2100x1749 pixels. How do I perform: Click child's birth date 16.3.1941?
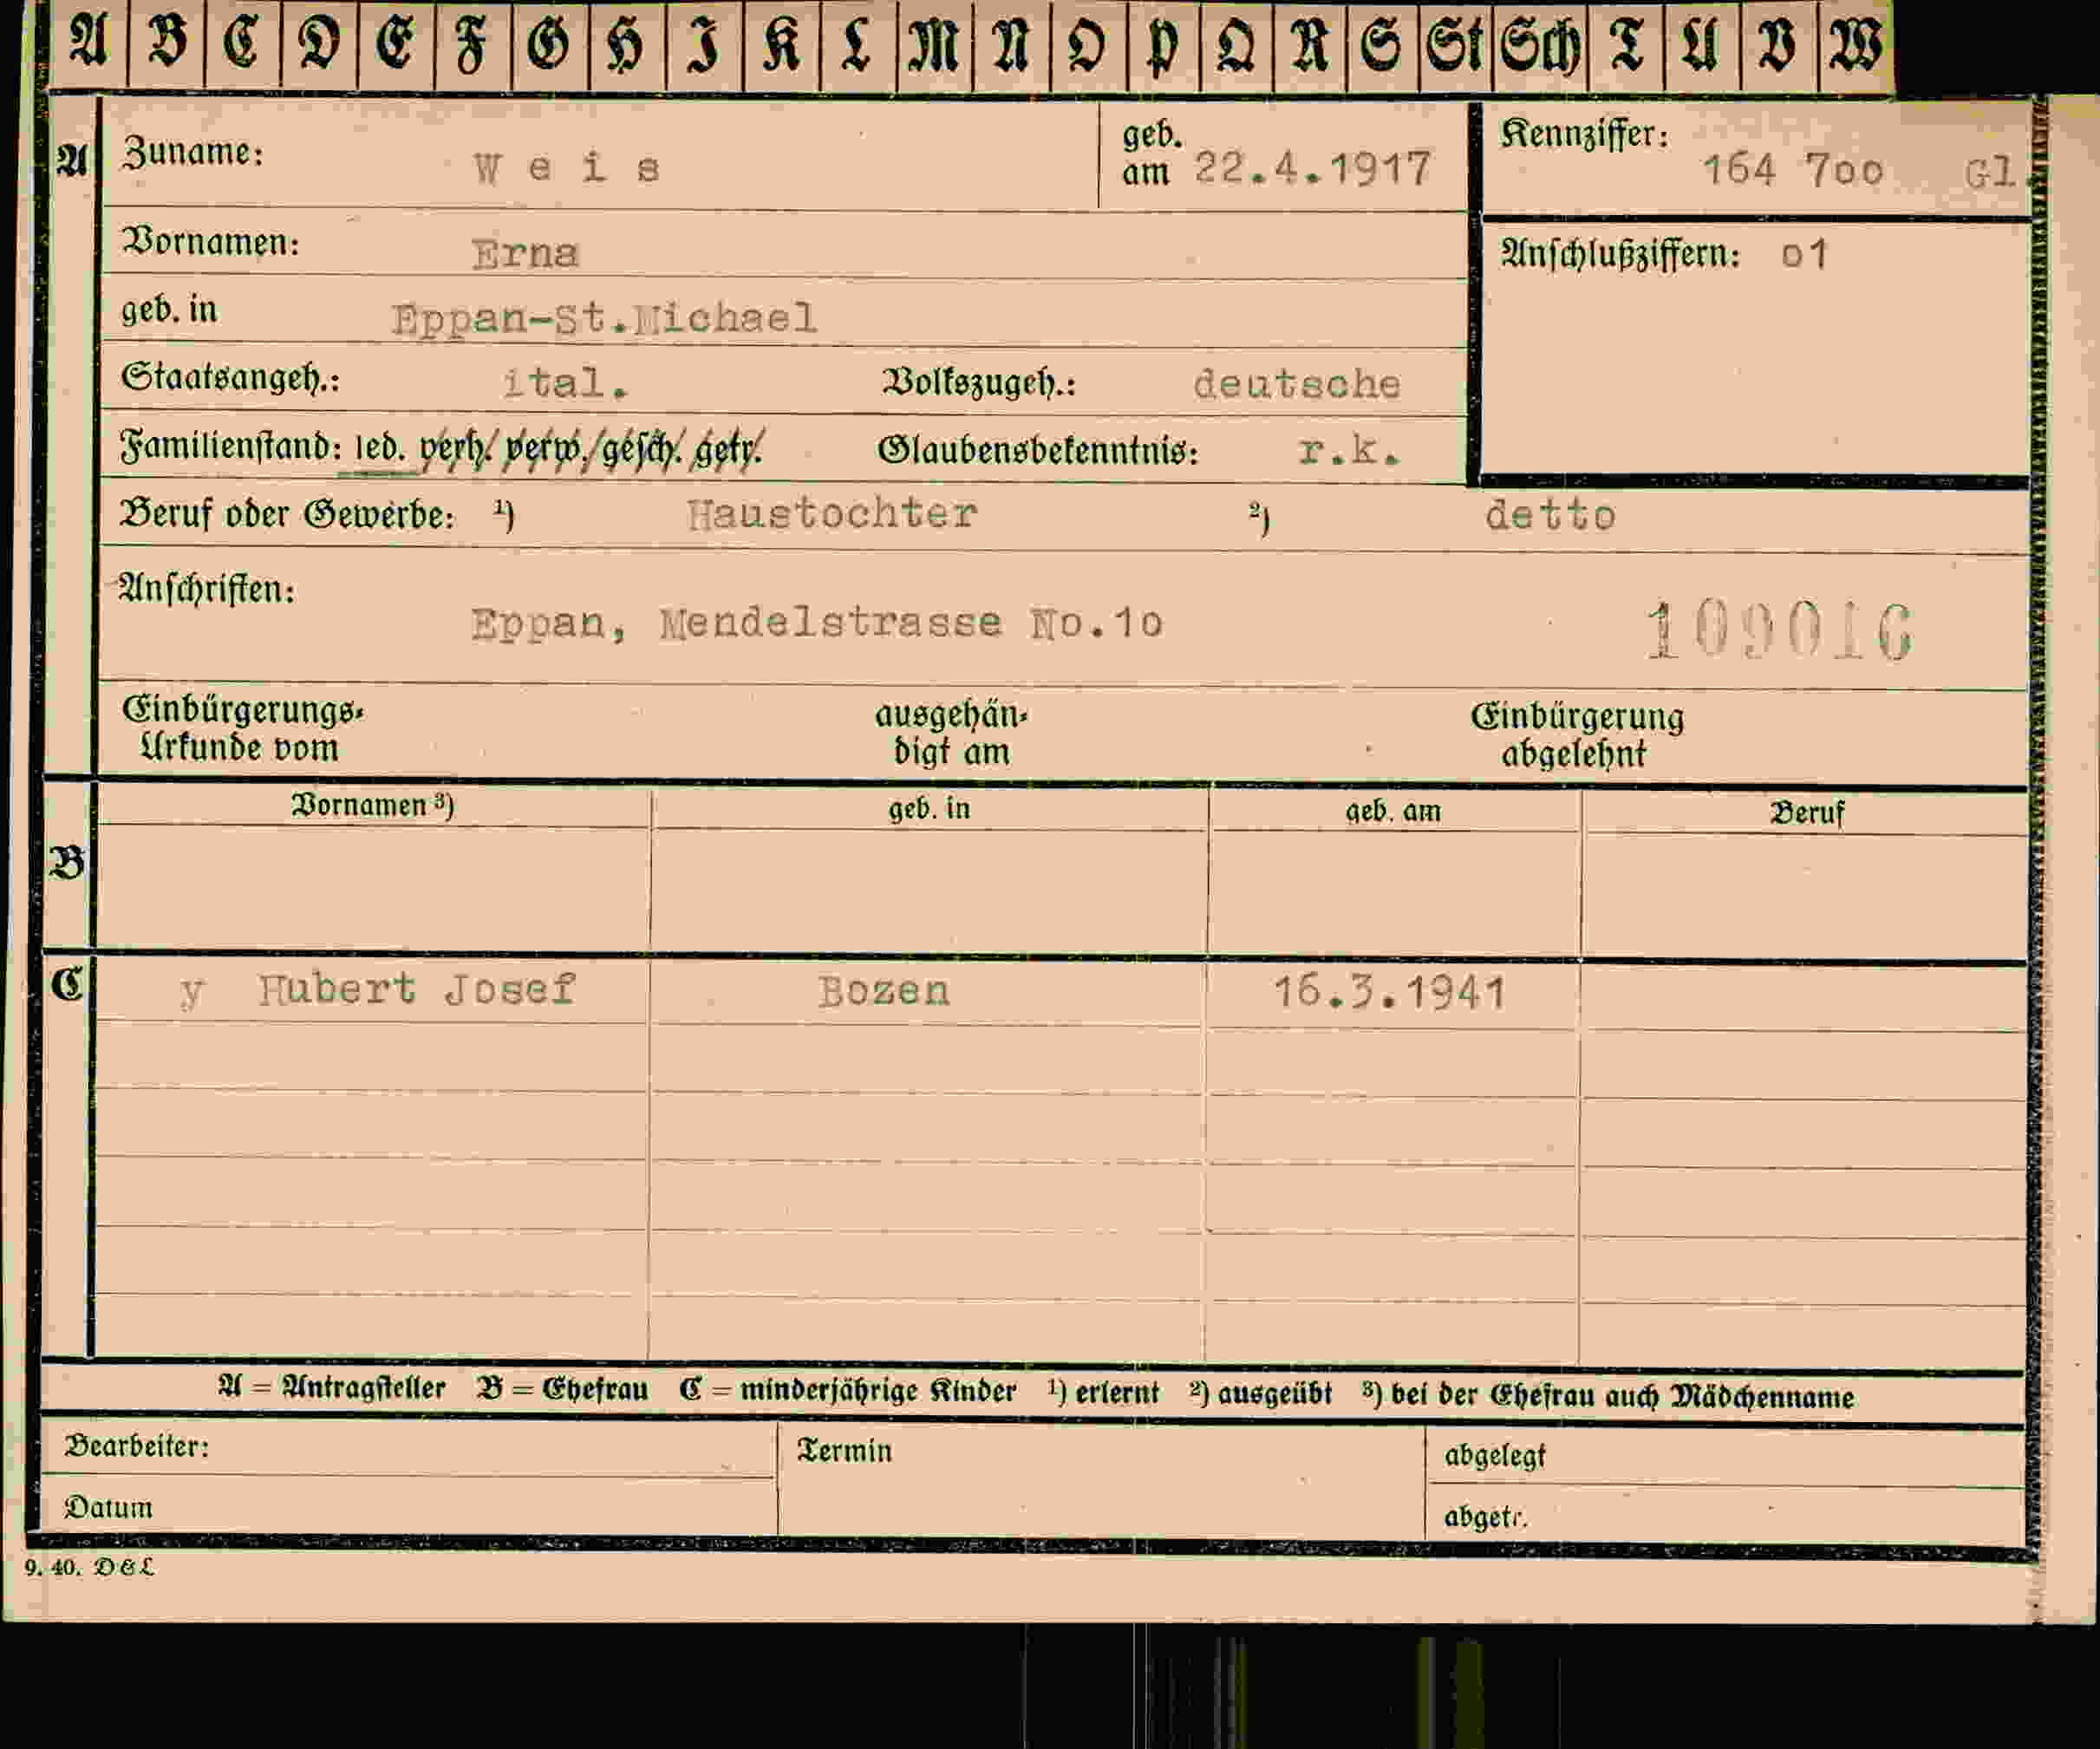(x=1389, y=993)
